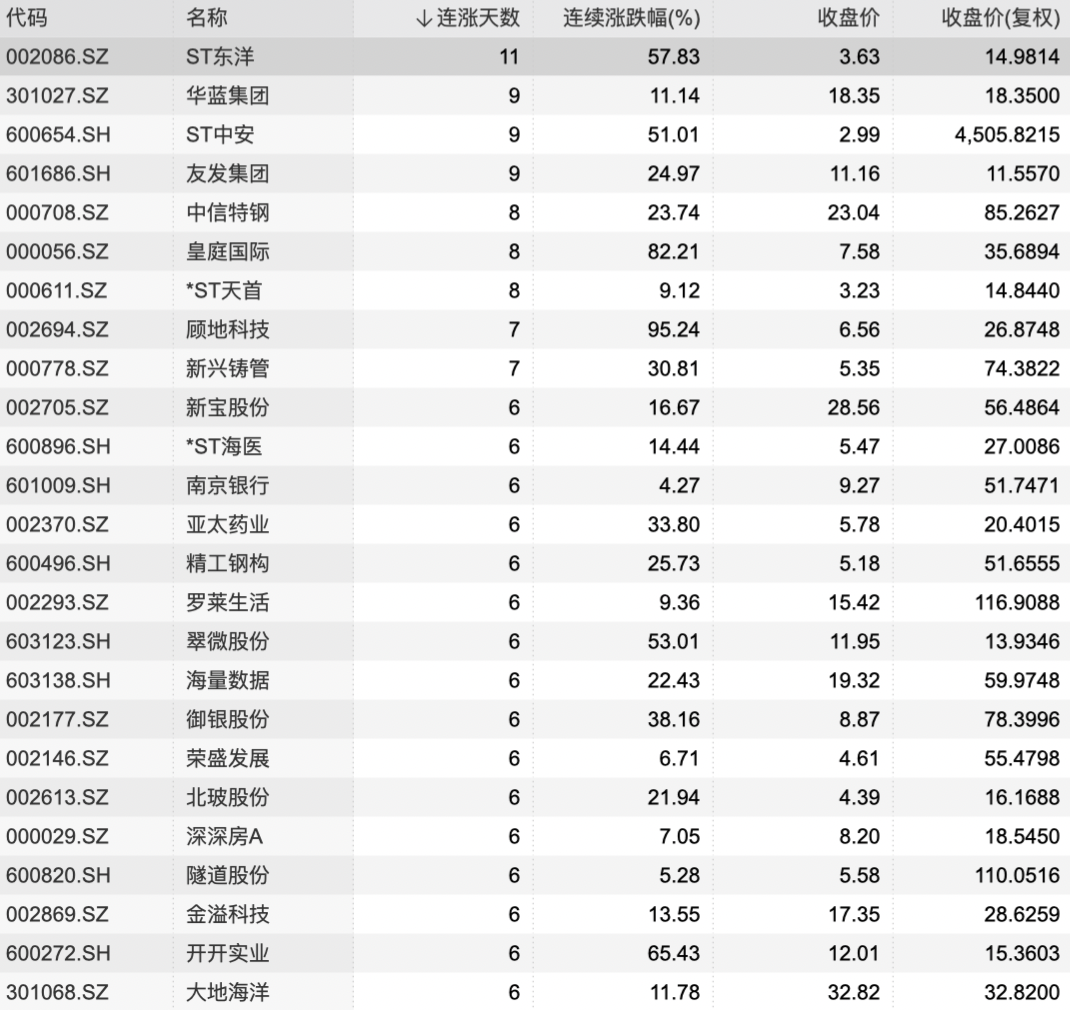Select the 精工钢构 name cell
Screen dimensions: 1070x1010
[227, 563]
